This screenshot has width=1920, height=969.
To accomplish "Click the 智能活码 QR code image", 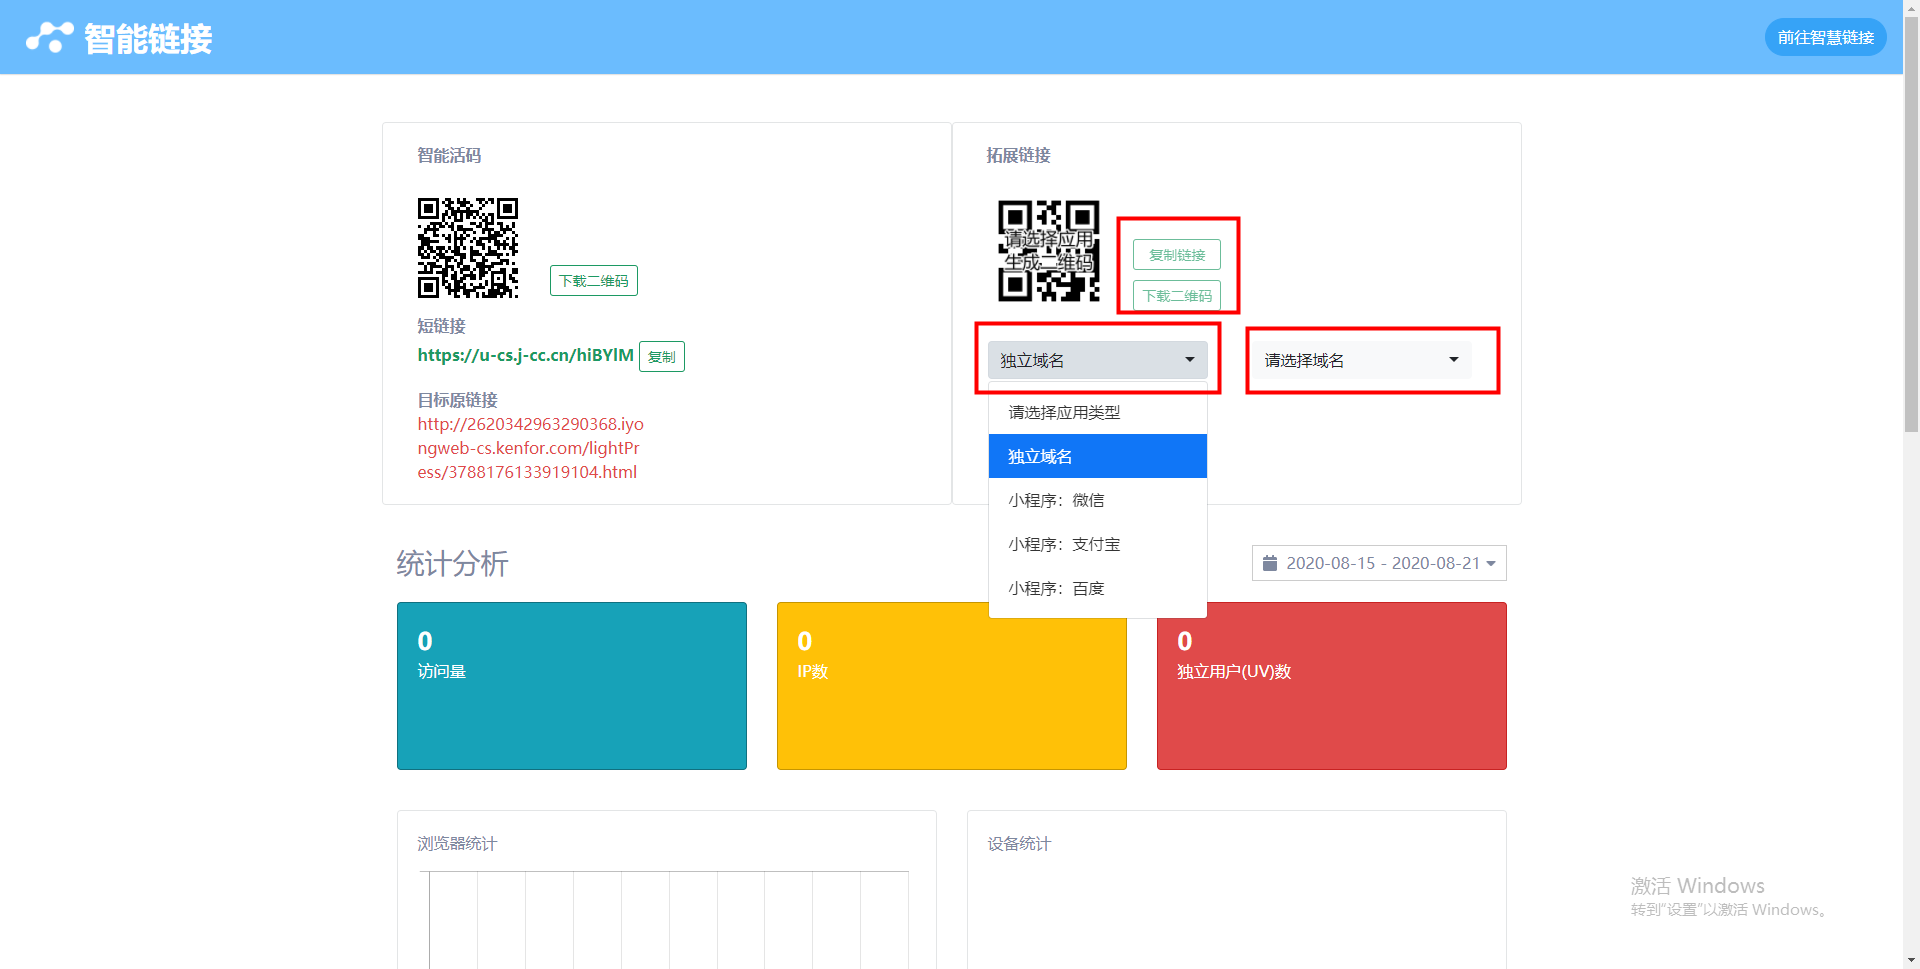I will point(467,247).
